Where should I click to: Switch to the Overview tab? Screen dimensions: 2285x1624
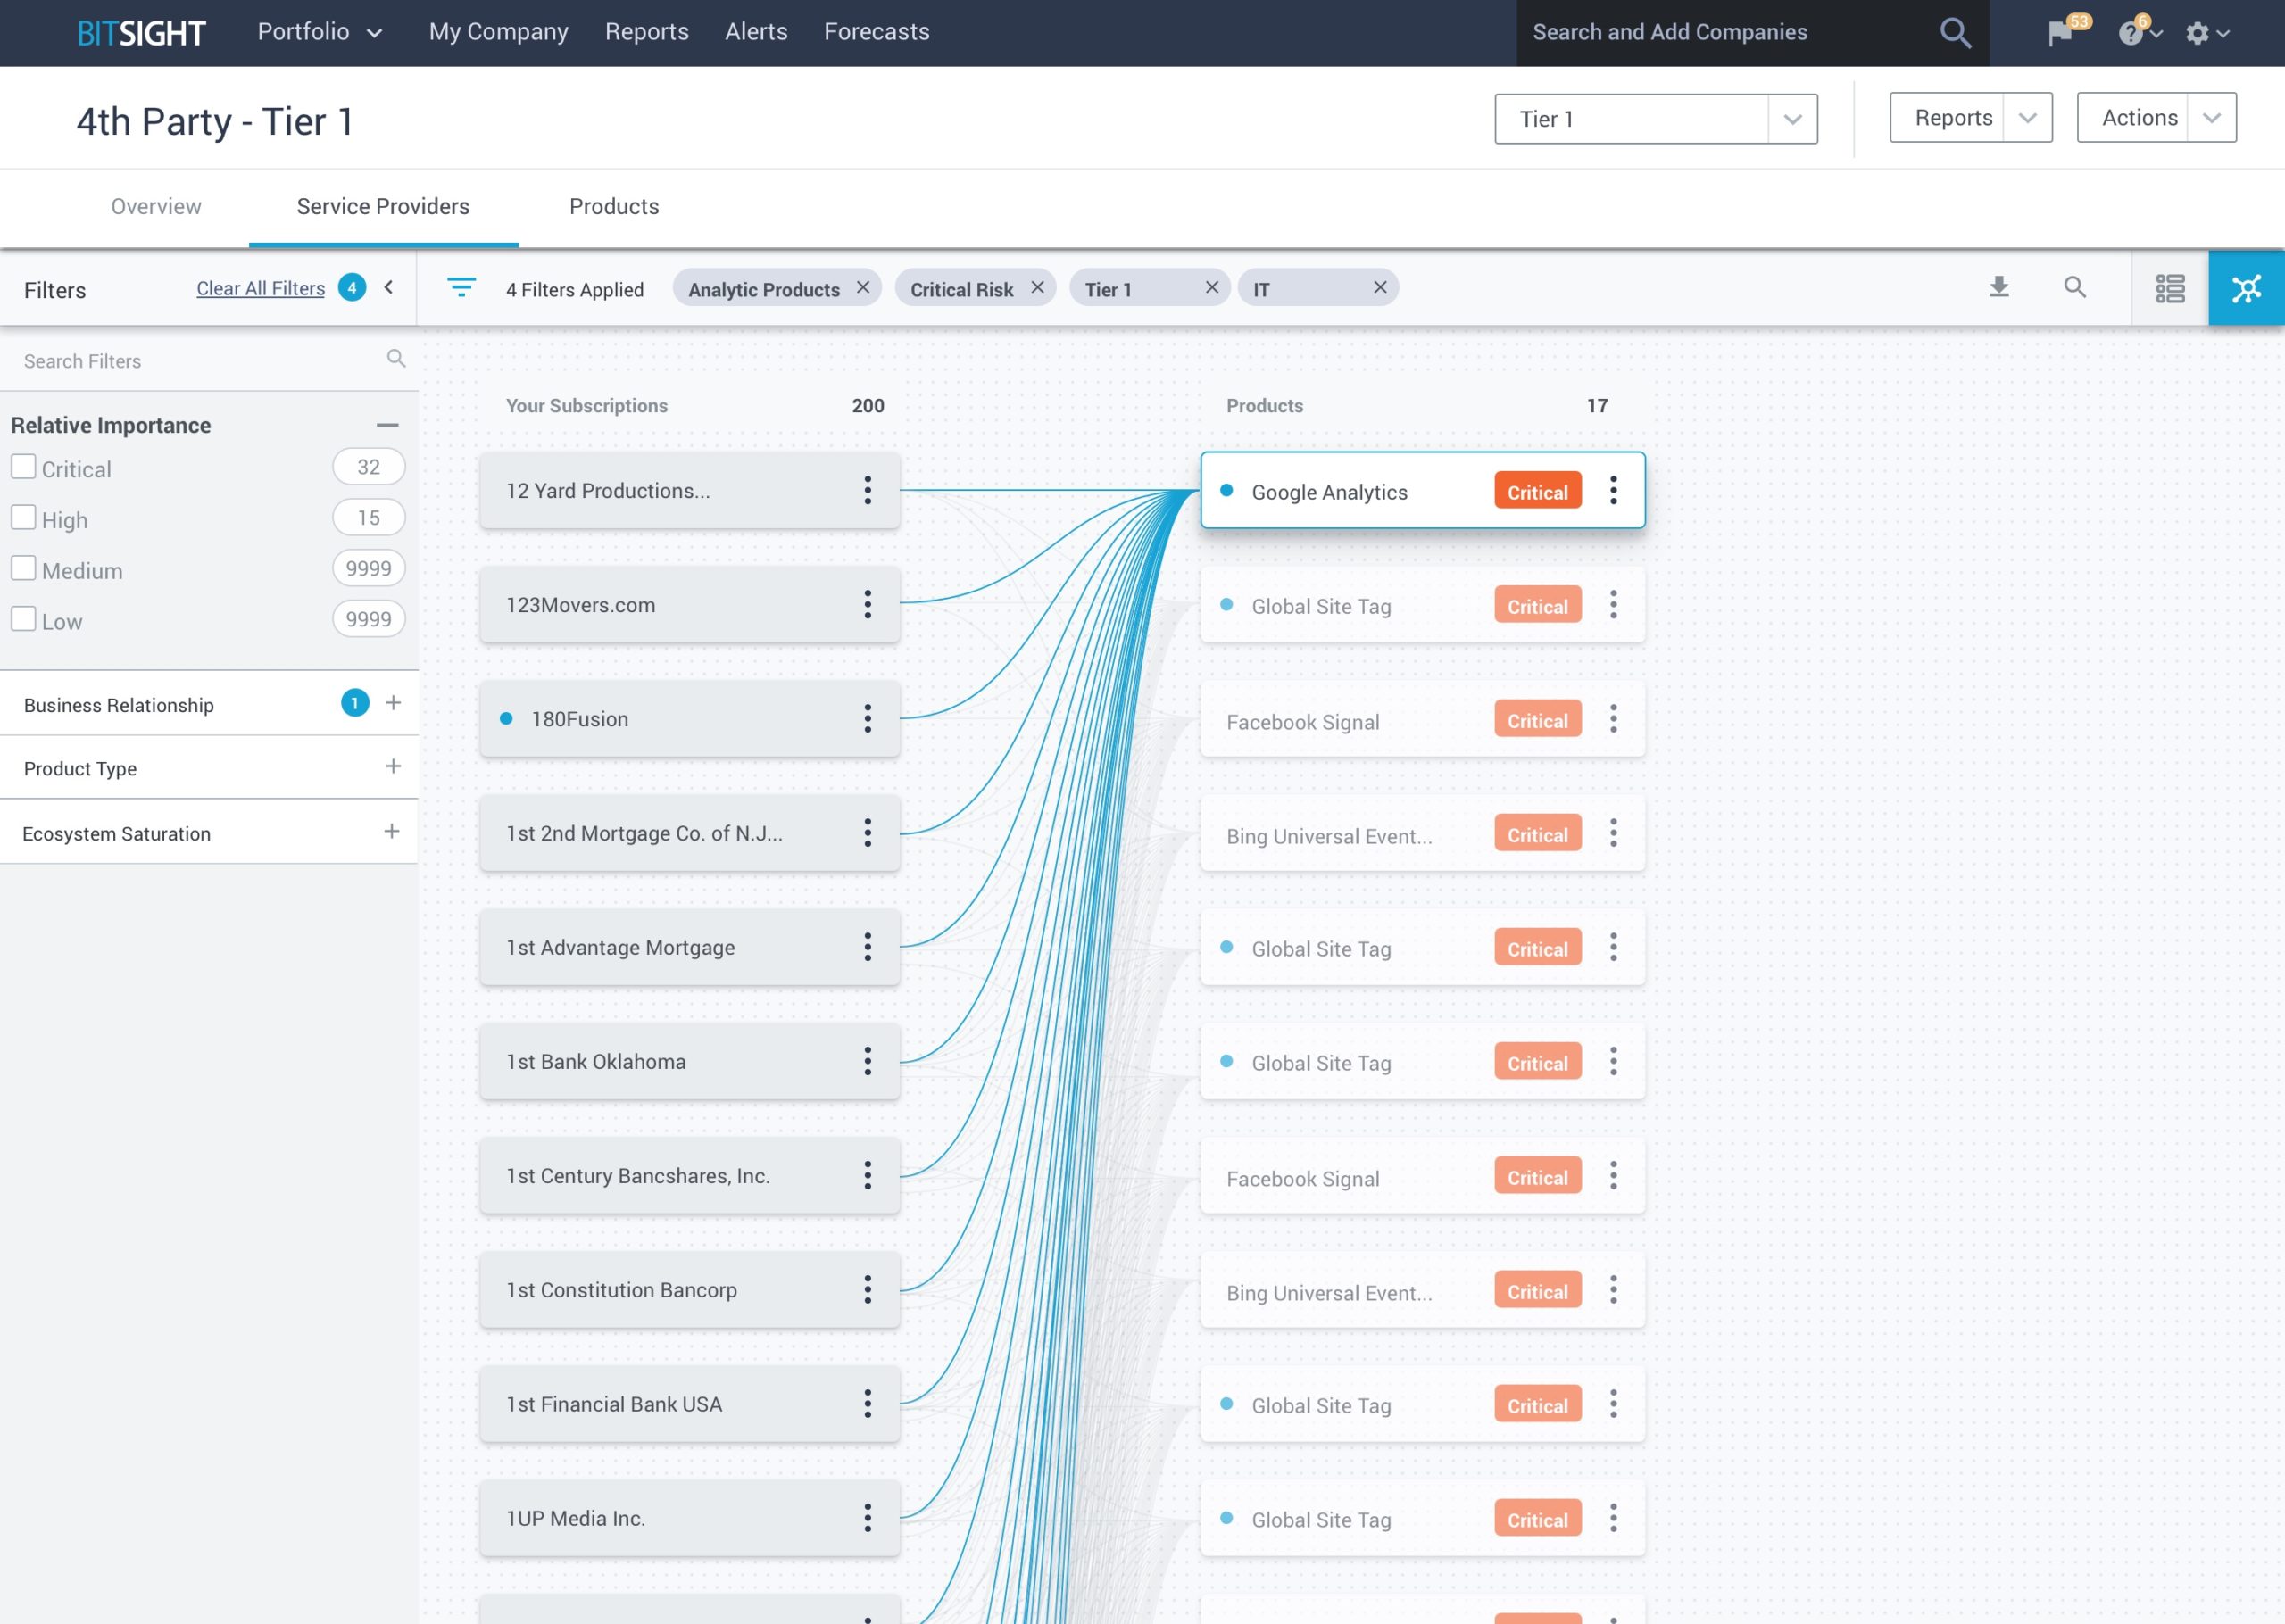click(x=156, y=206)
